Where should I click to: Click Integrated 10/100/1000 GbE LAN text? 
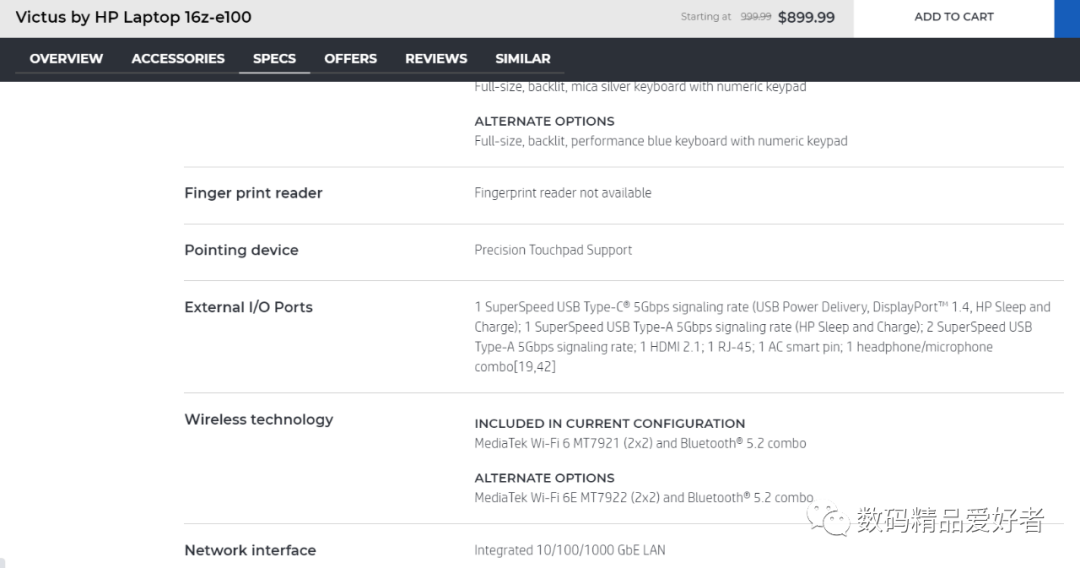(570, 550)
